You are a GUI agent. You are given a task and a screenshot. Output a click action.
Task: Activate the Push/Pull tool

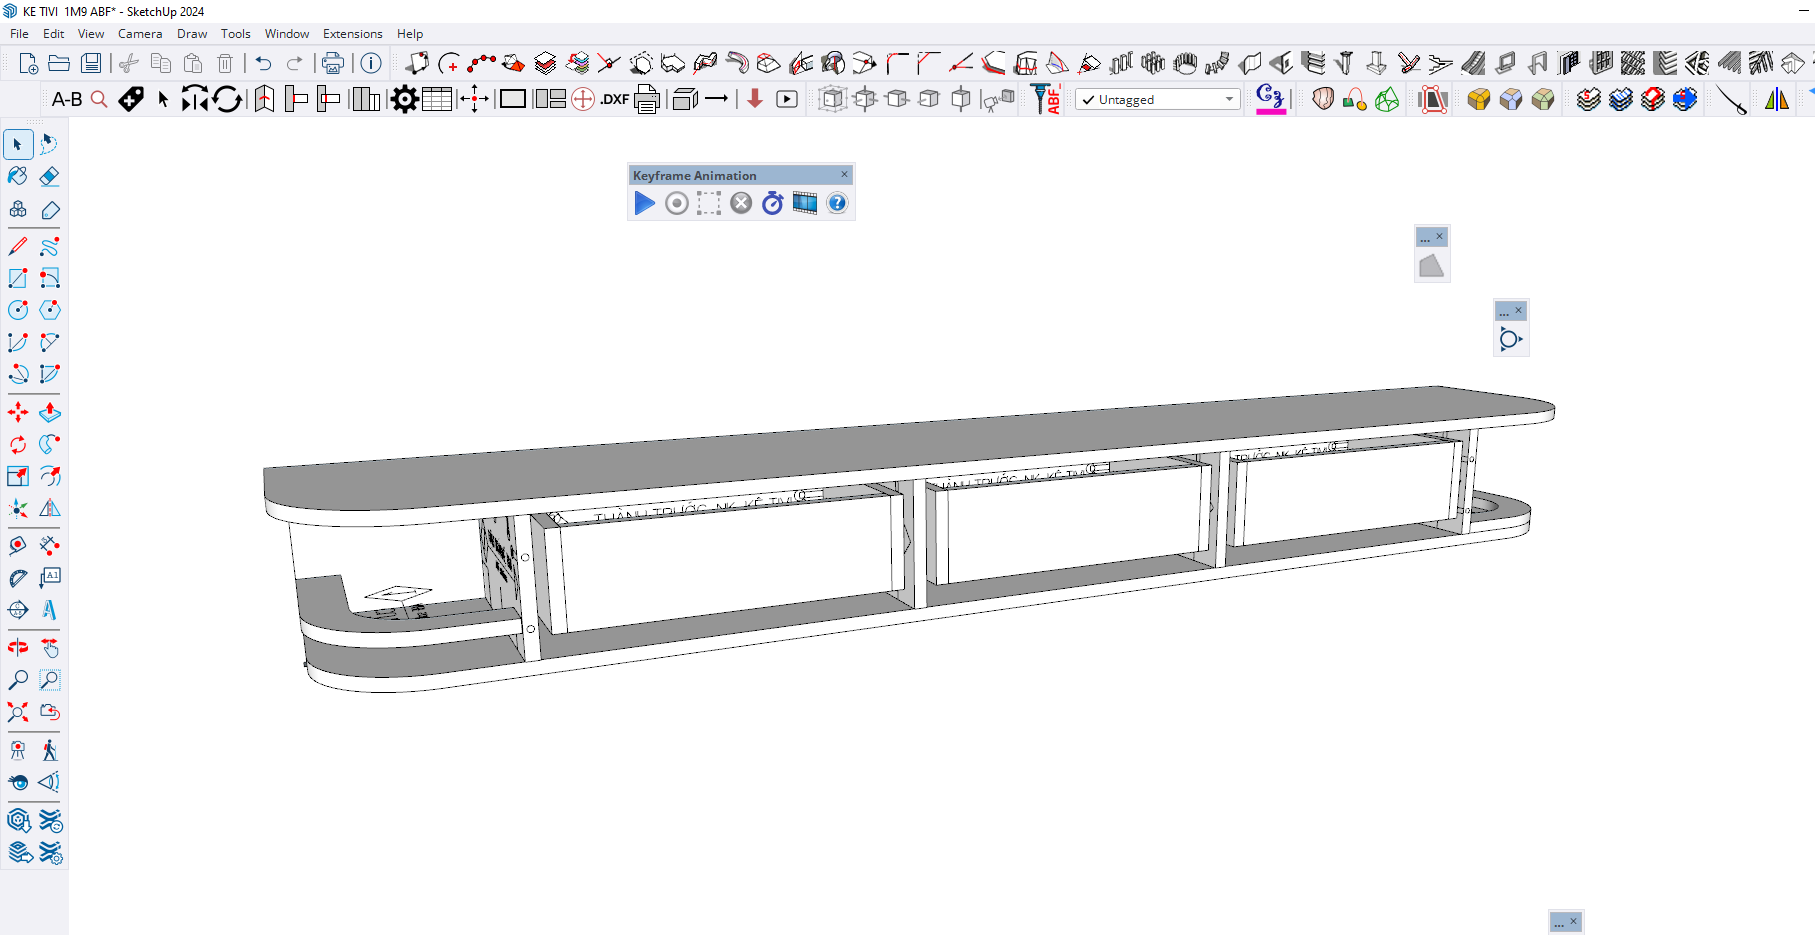pyautogui.click(x=49, y=412)
